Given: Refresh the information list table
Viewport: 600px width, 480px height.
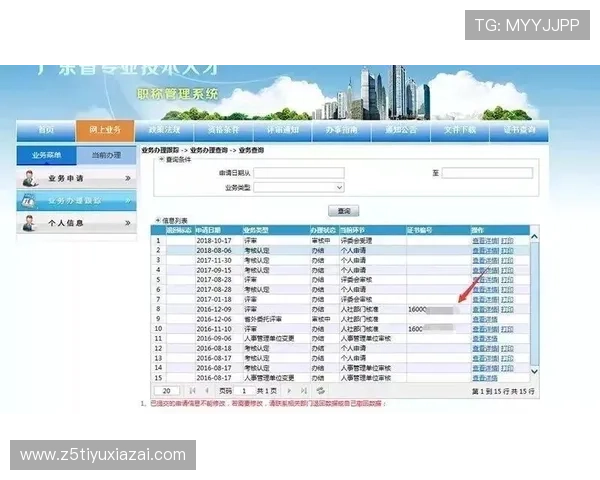Looking at the screenshot, I should [321, 391].
